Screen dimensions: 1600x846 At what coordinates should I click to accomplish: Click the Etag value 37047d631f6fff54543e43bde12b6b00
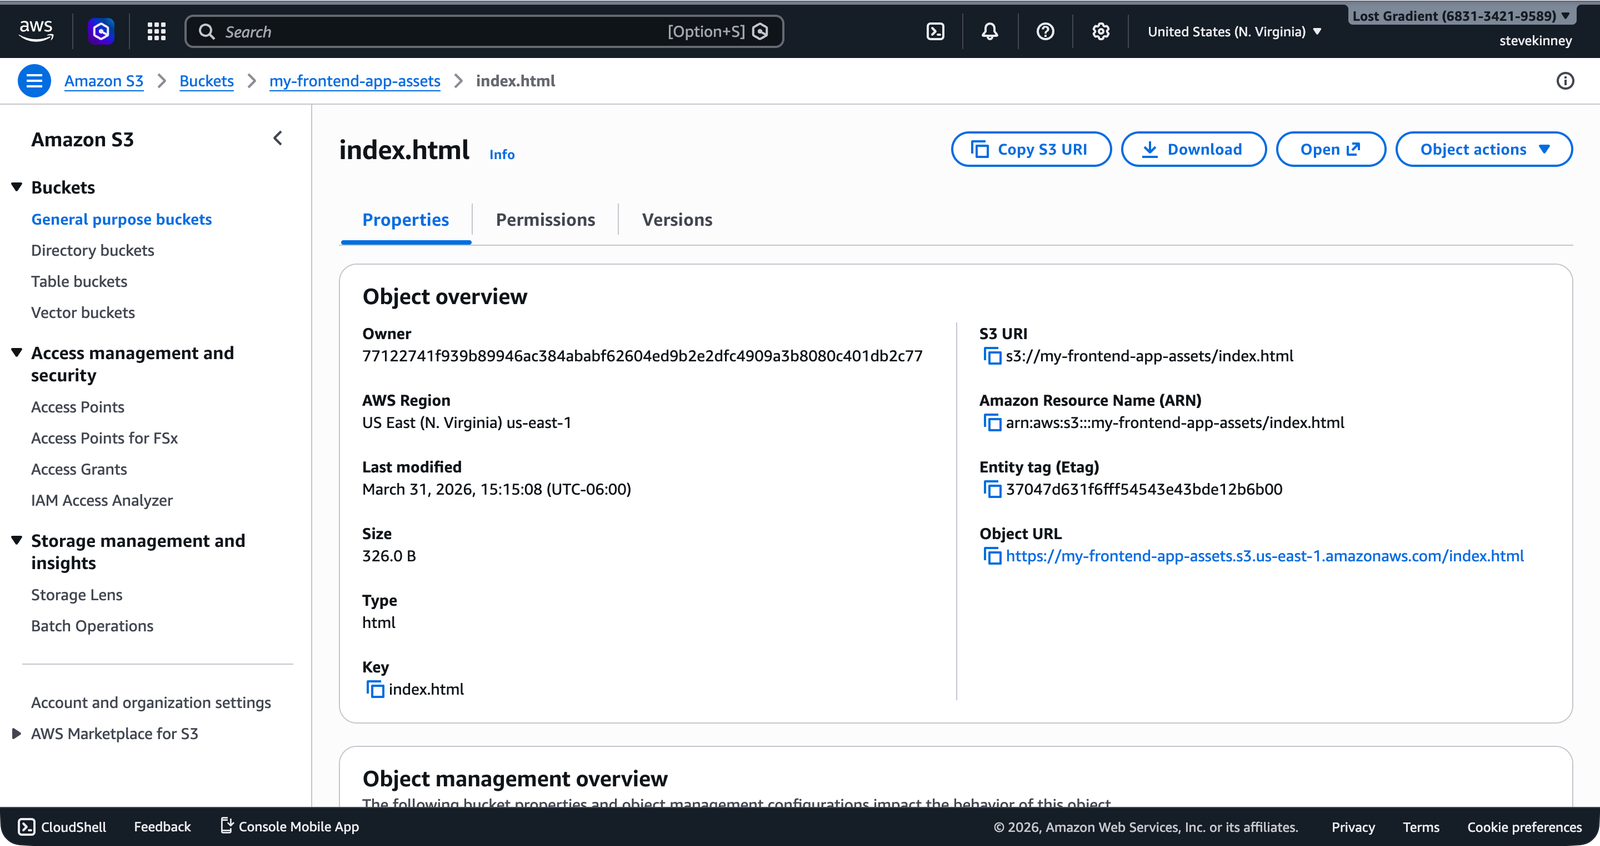[x=1144, y=489]
